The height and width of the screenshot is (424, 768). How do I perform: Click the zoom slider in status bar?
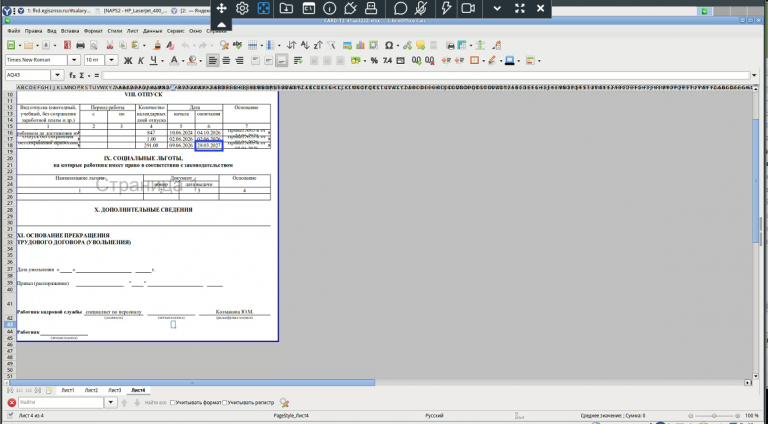714,416
